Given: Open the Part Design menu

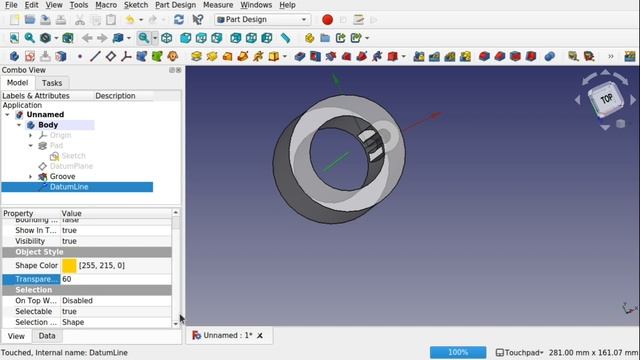Looking at the screenshot, I should [x=176, y=5].
